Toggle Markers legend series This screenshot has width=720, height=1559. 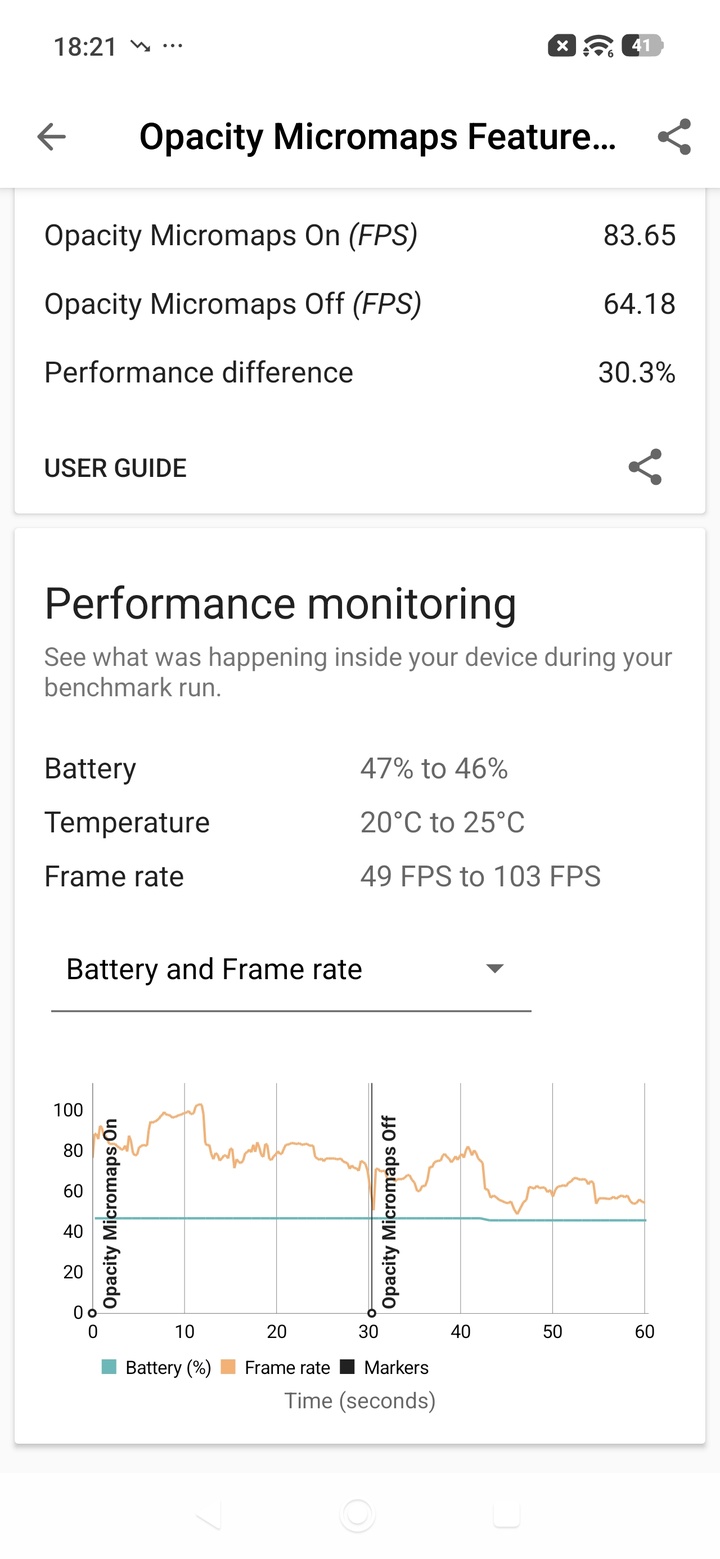point(385,1368)
